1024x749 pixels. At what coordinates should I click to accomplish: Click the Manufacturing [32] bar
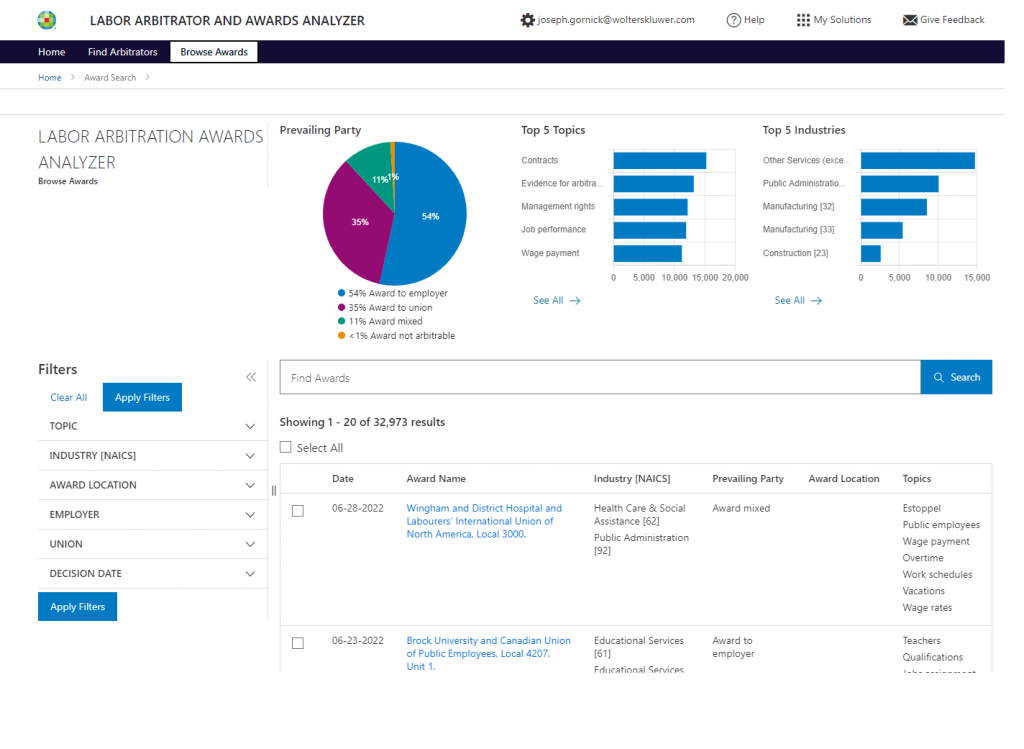coord(893,207)
